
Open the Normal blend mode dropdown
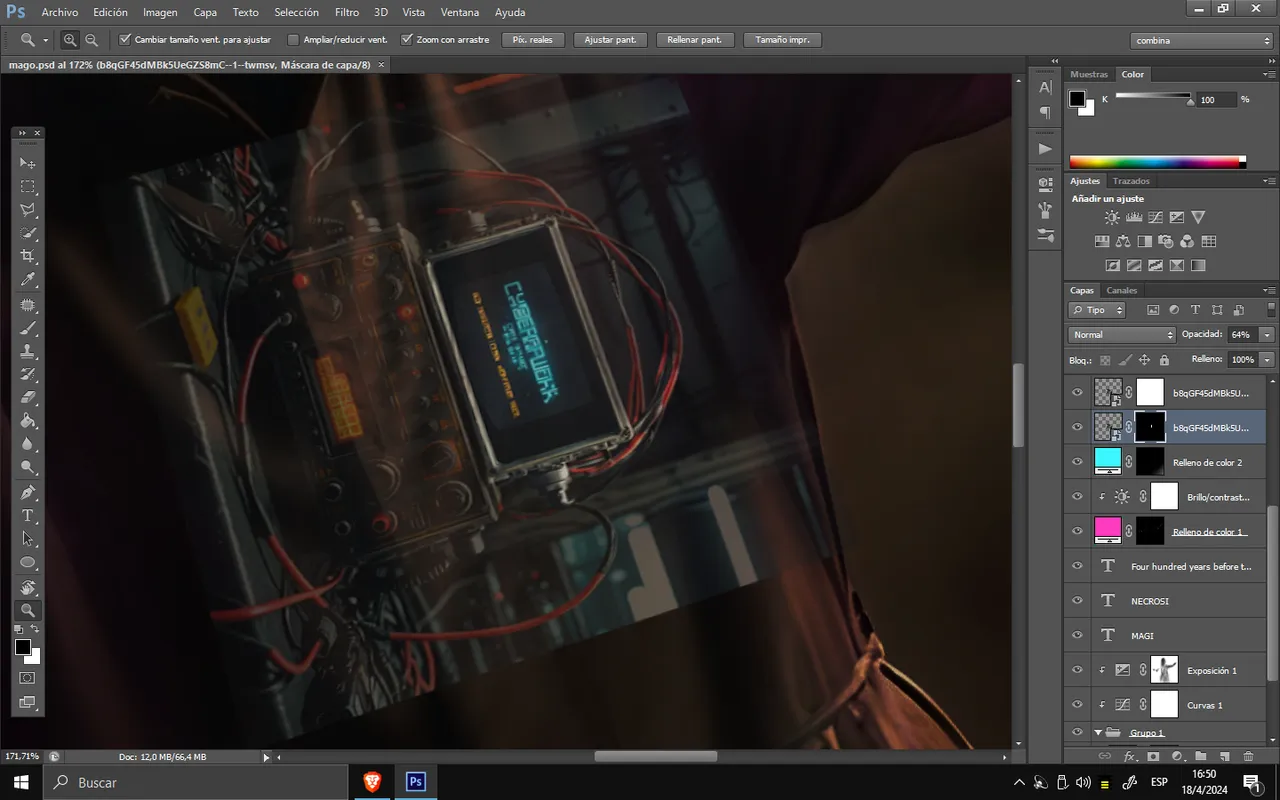(x=1122, y=334)
